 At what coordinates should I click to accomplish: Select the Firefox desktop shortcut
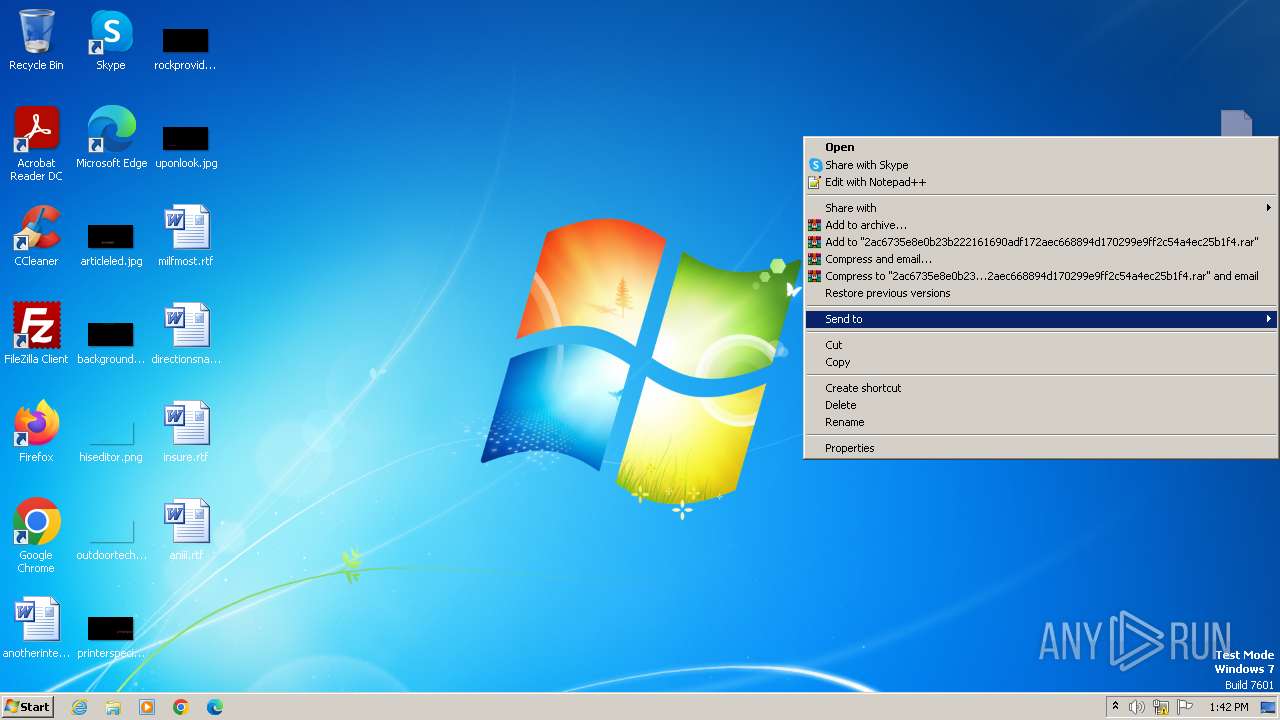point(36,432)
